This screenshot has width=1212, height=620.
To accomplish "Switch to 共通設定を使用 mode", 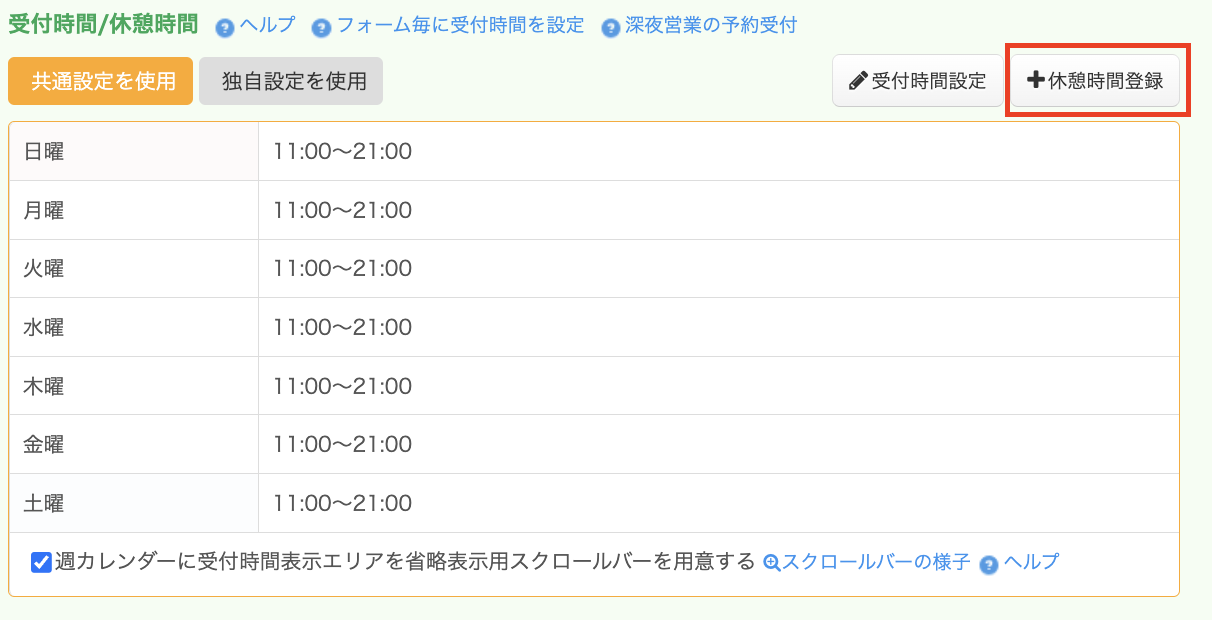I will pos(100,81).
